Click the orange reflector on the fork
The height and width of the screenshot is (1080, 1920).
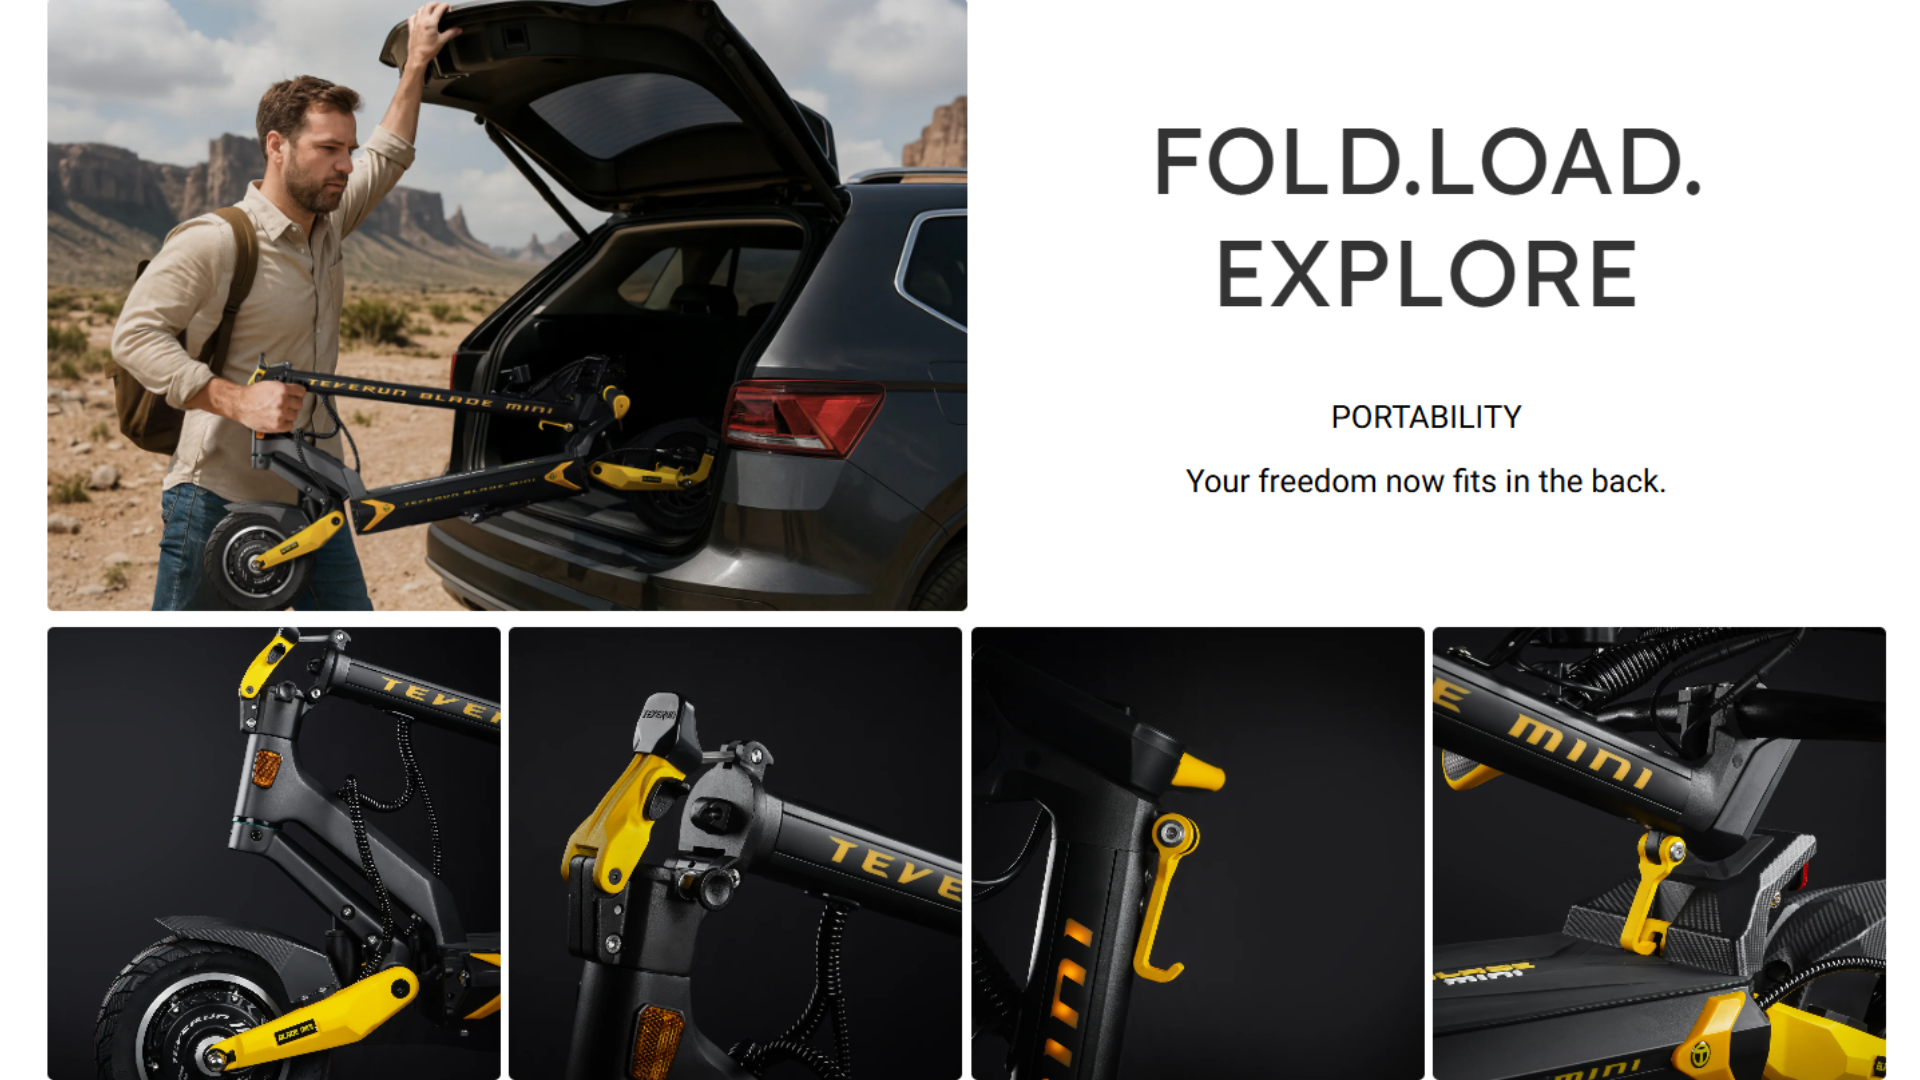[x=266, y=768]
